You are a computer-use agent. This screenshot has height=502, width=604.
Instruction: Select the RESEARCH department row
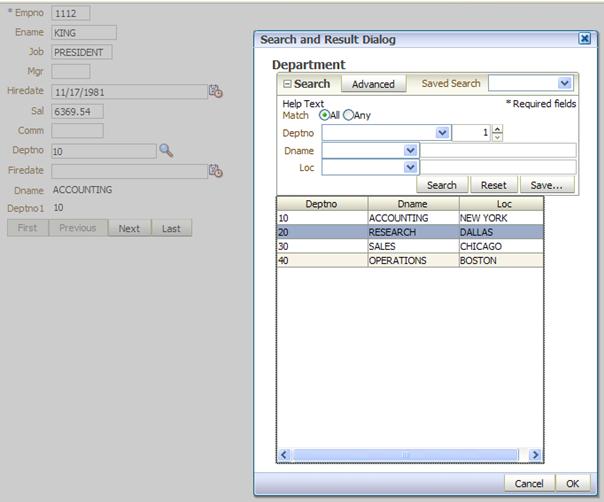pos(410,232)
